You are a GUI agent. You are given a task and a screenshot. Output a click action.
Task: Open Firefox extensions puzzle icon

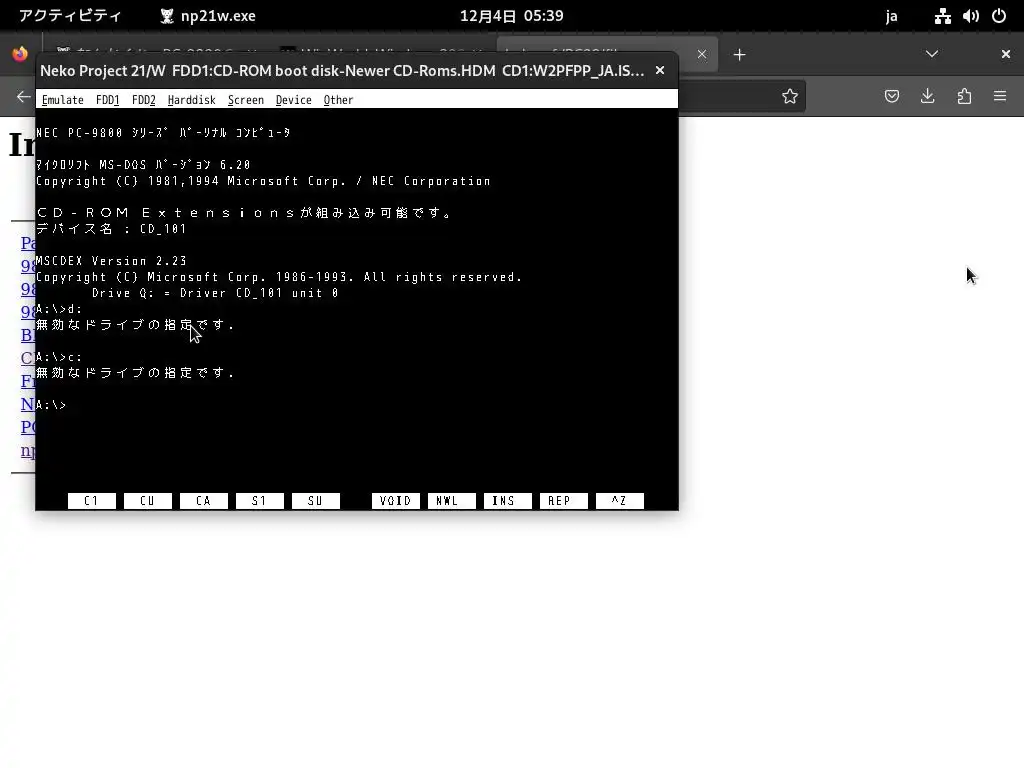965,97
